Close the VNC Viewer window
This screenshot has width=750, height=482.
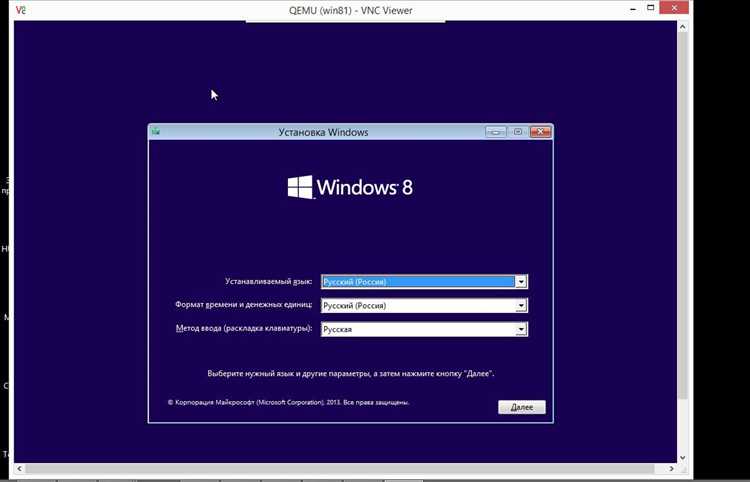[674, 8]
